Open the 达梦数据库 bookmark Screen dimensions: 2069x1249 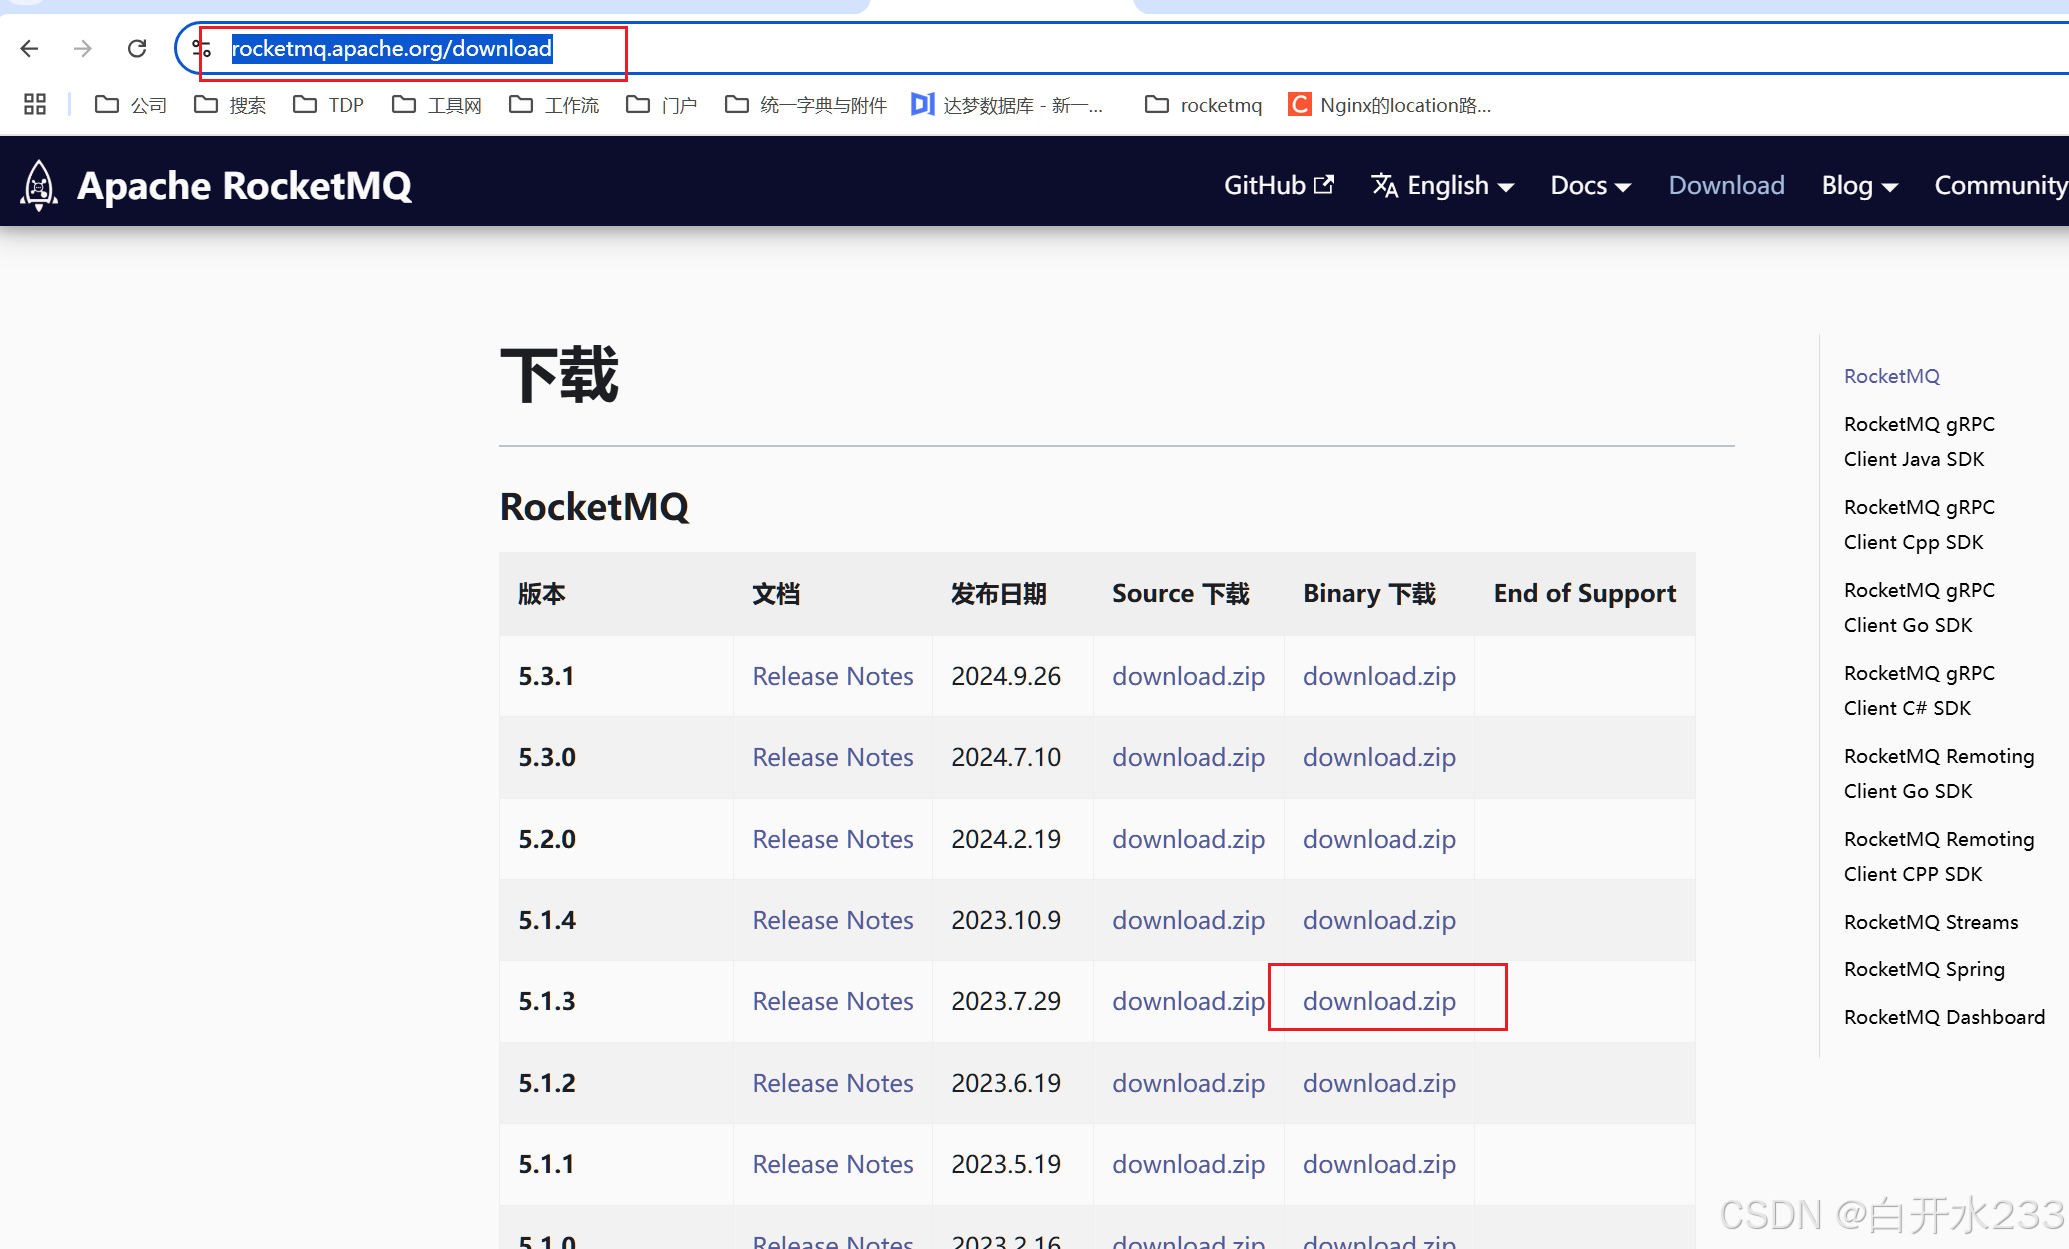pos(1007,105)
